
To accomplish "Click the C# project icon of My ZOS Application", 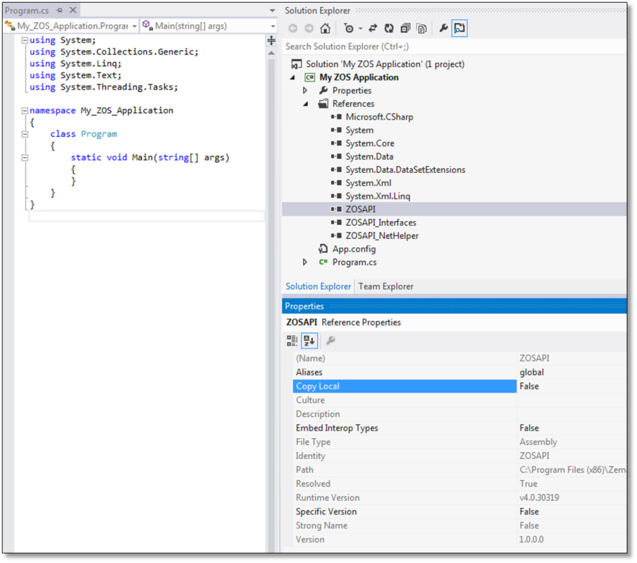I will [310, 77].
